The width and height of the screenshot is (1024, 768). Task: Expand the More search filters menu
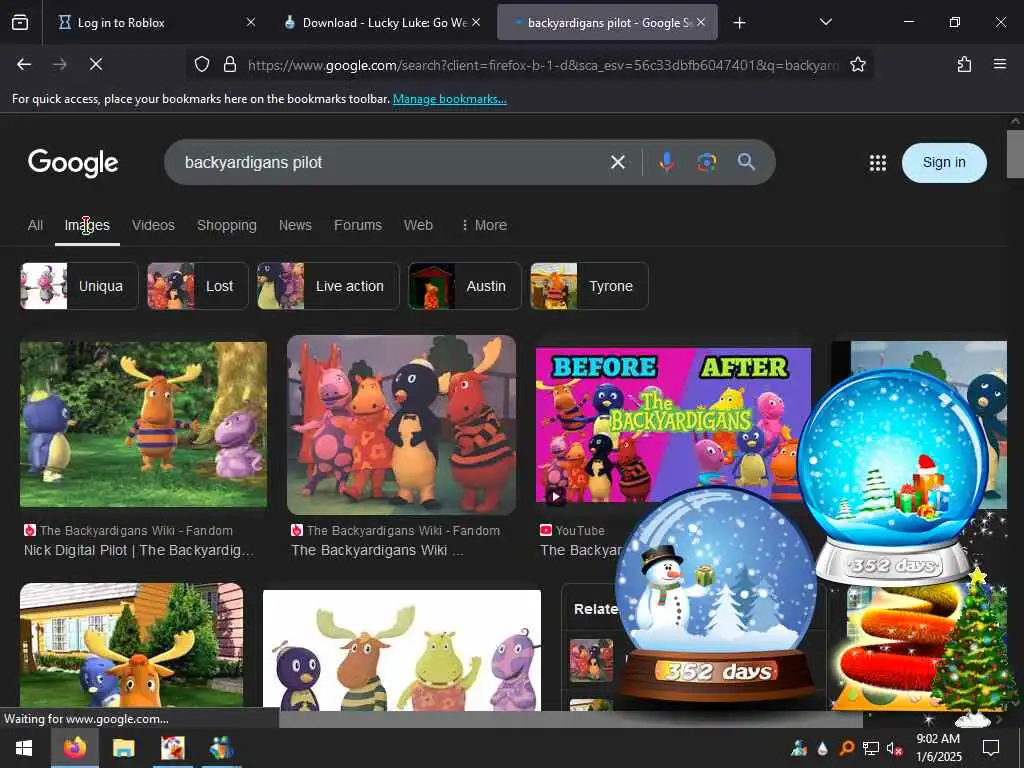coord(483,225)
